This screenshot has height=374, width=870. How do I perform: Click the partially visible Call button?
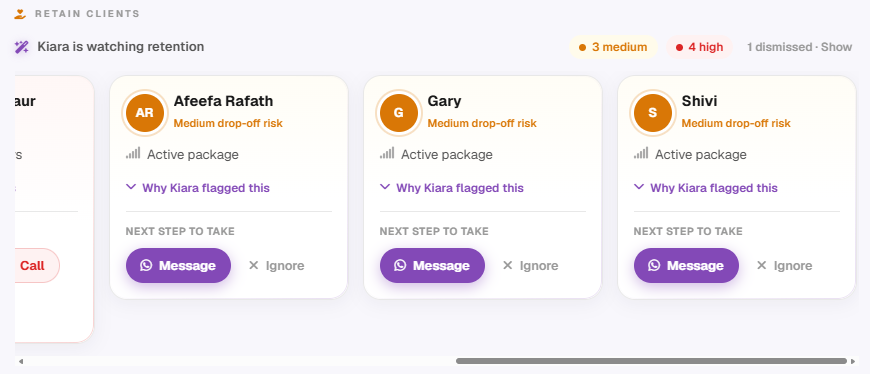pos(37,266)
